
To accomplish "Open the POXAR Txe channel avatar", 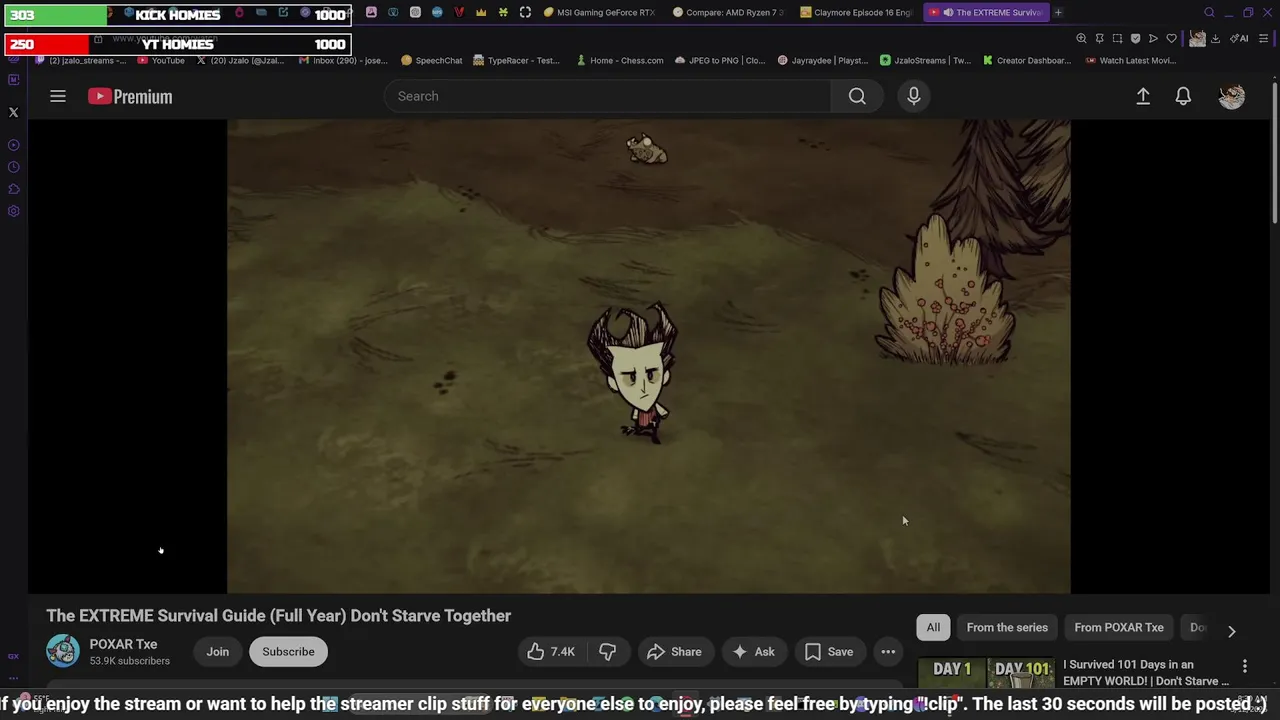I will pos(62,652).
